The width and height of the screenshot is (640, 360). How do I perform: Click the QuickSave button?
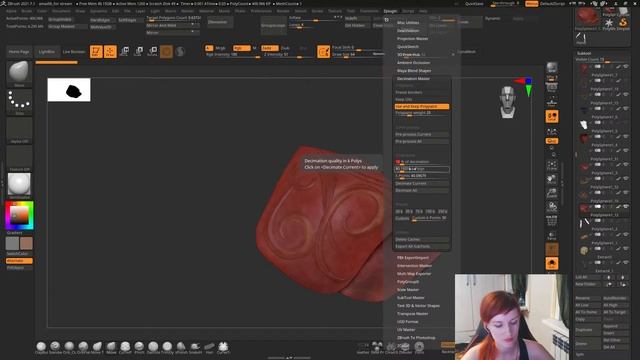474,4
